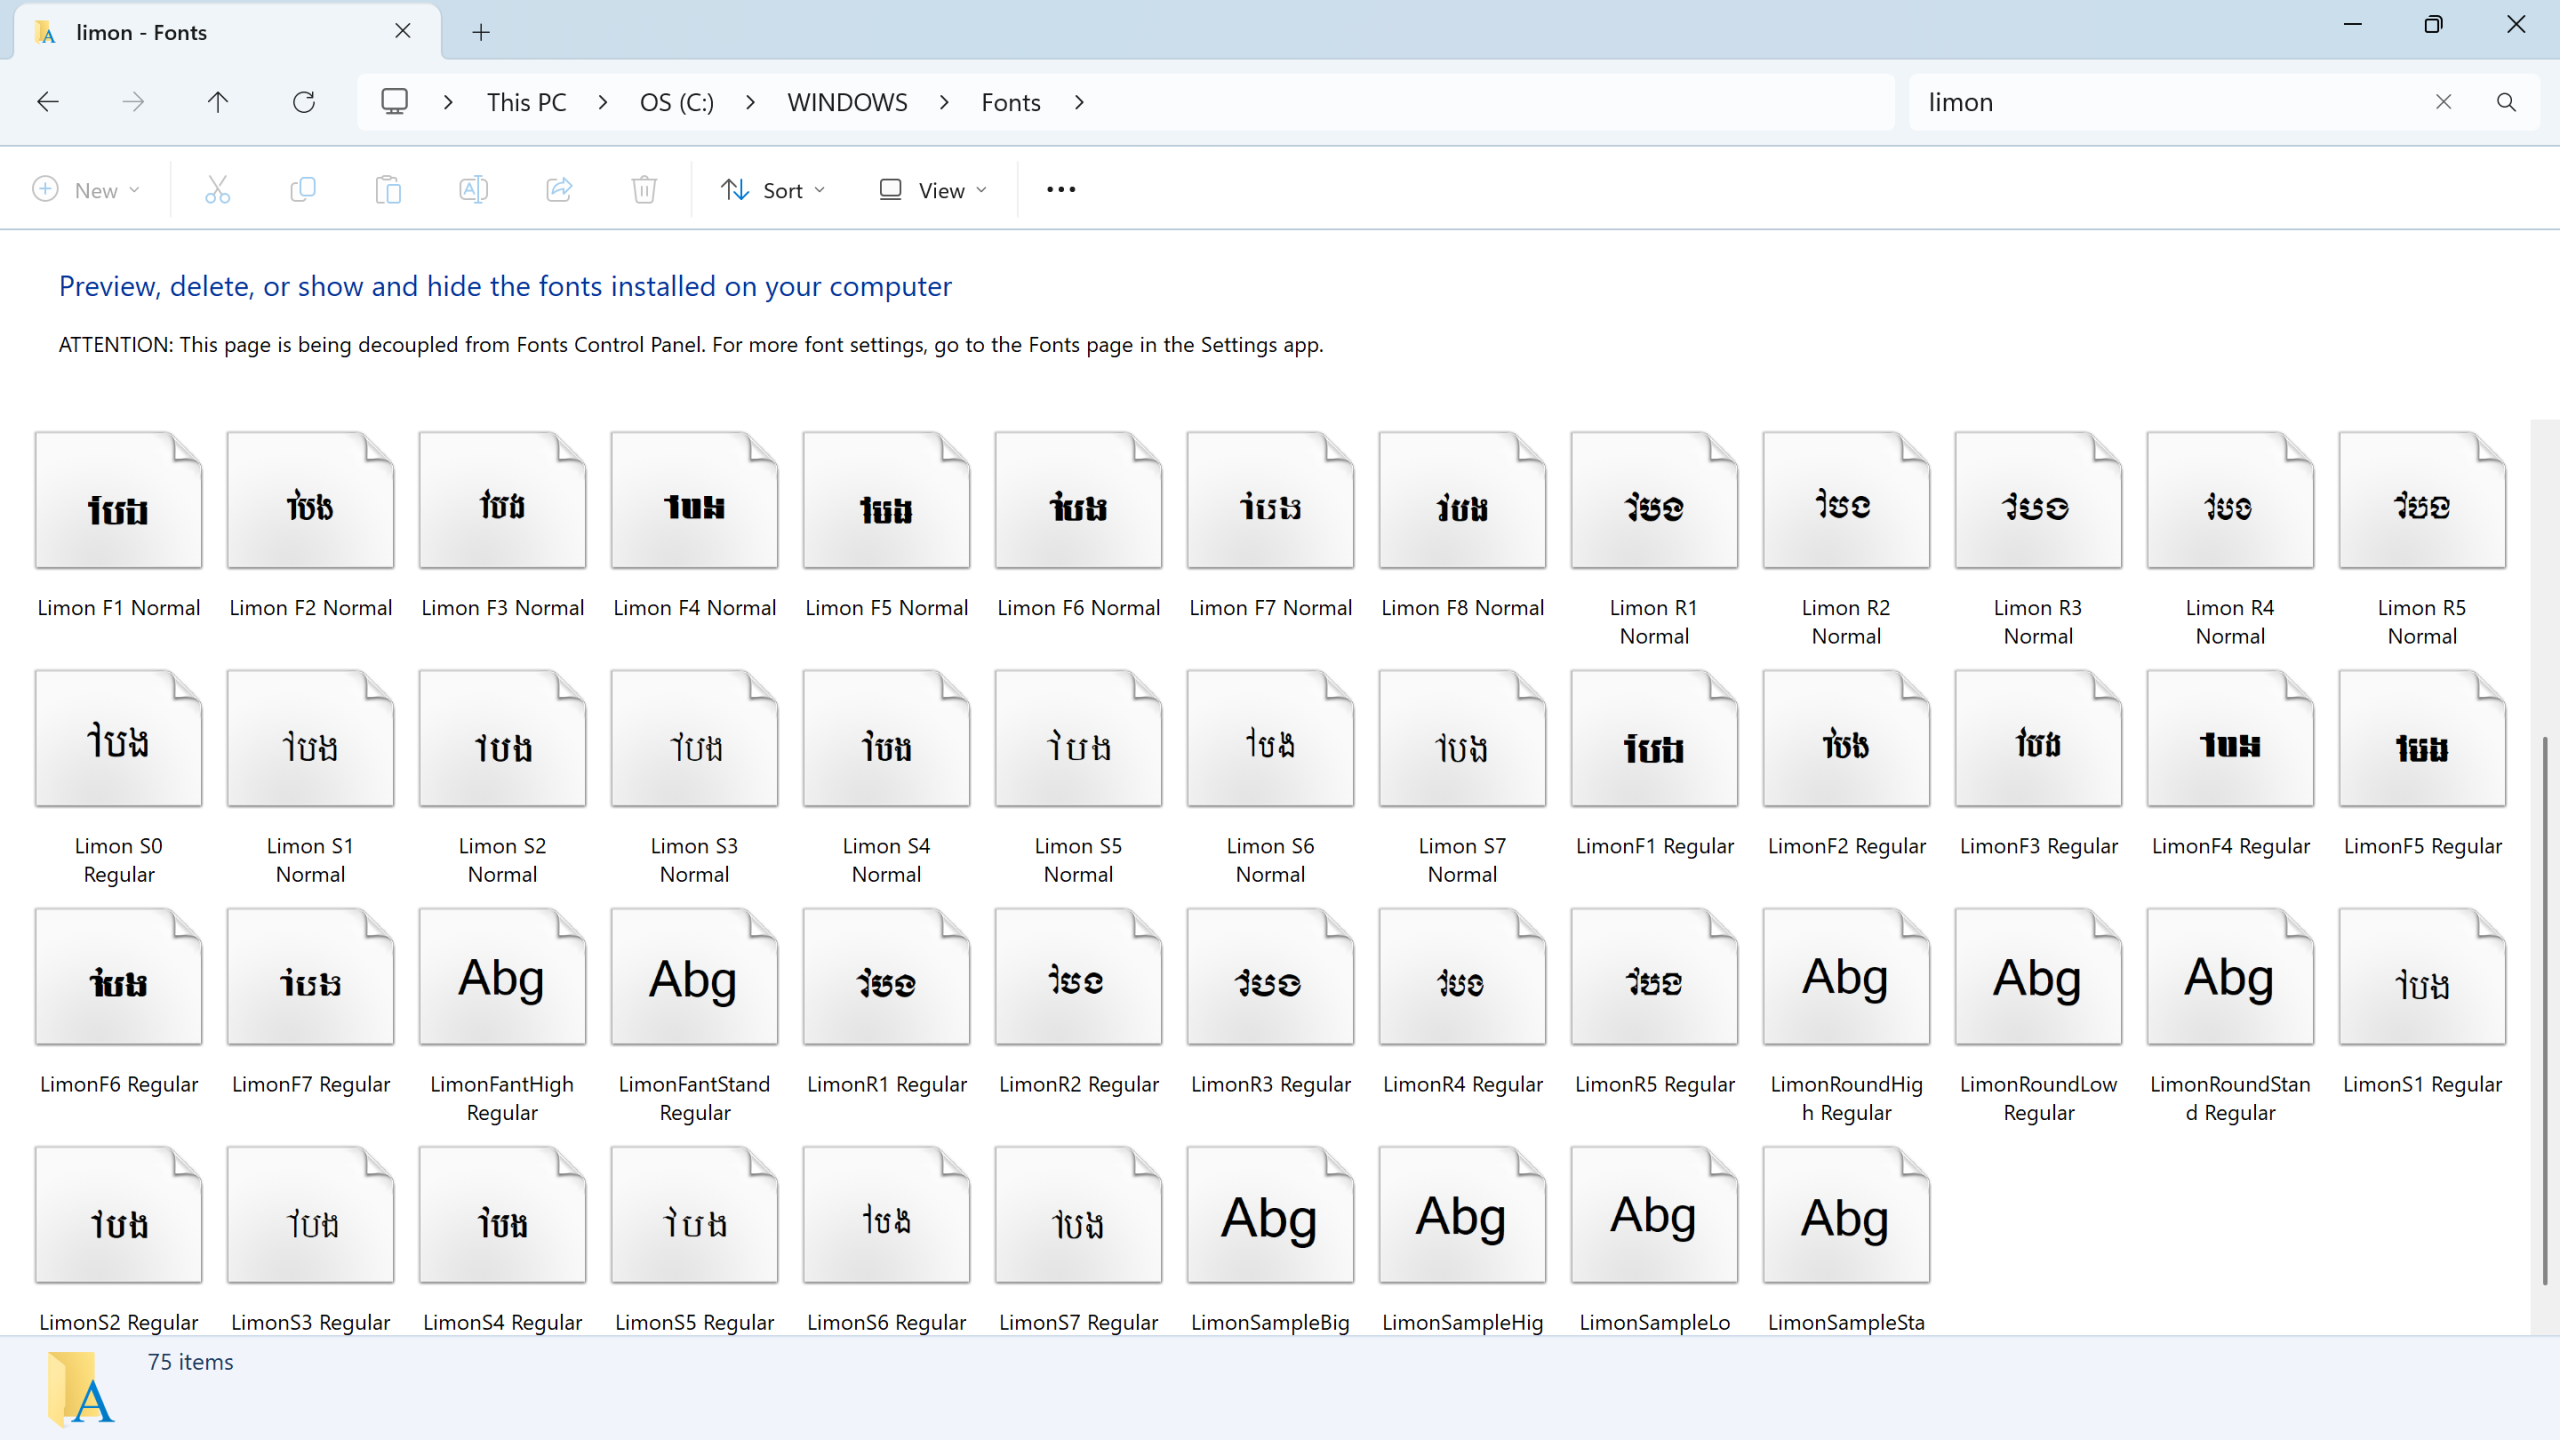The height and width of the screenshot is (1440, 2560).
Task: Select the LimonS4 Regular font
Action: [x=503, y=1238]
